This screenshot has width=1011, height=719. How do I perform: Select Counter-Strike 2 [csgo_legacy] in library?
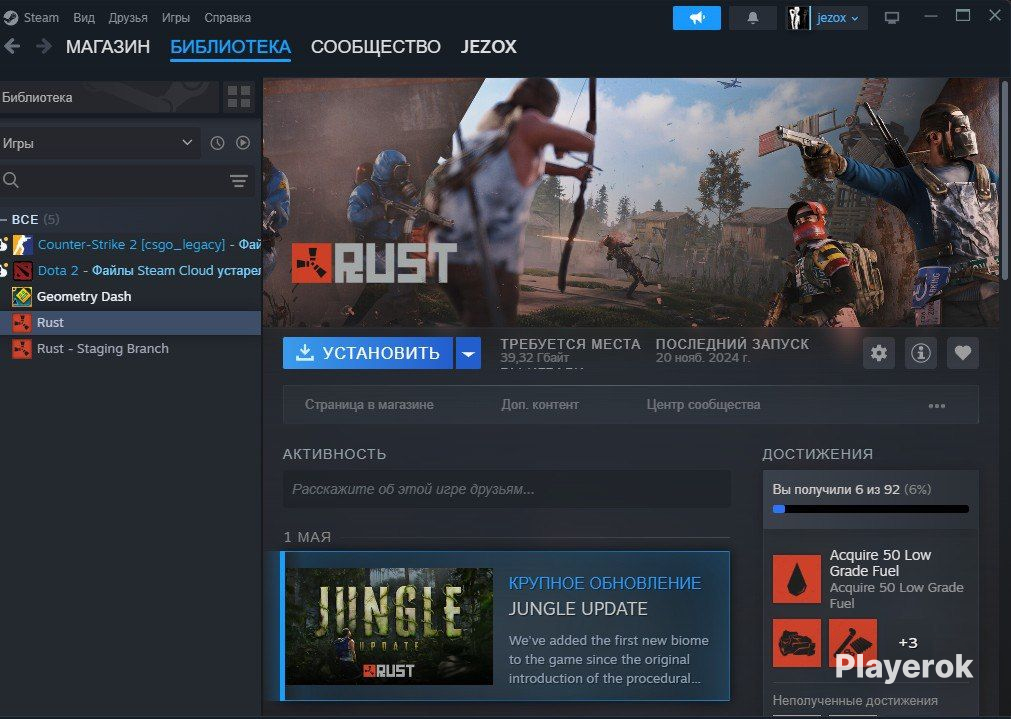132,245
